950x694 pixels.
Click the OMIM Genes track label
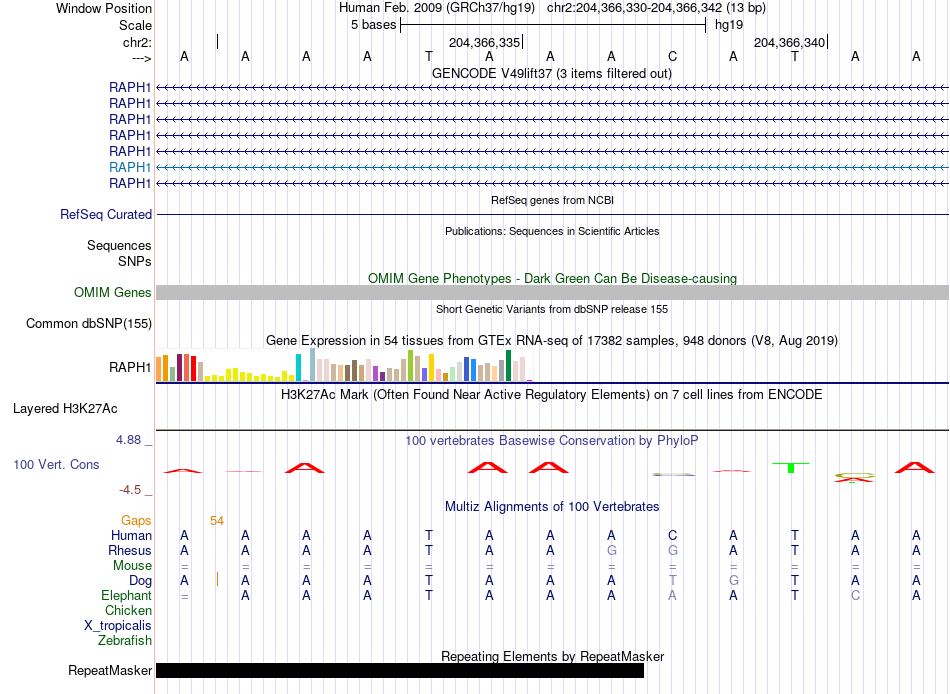[x=113, y=293]
